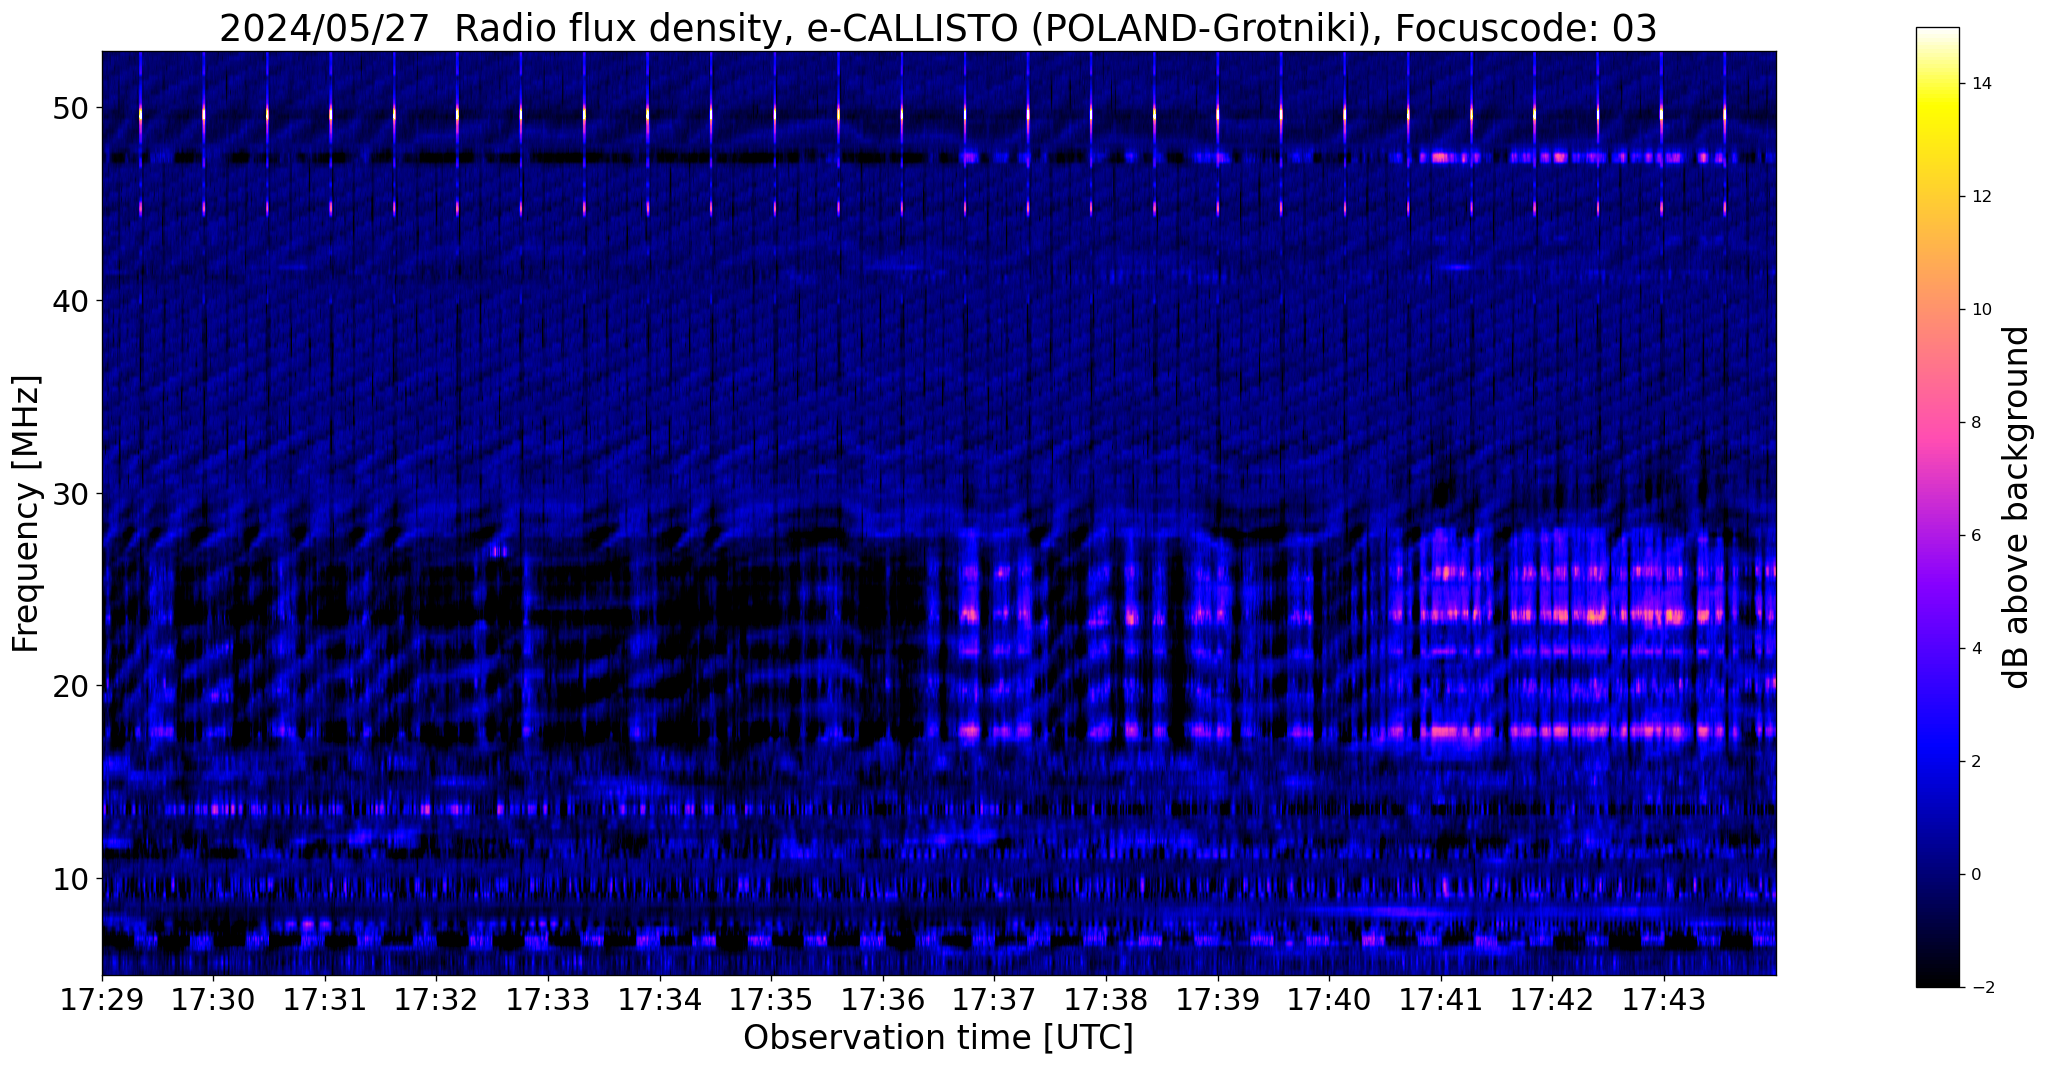Screen dimensions: 2047x1067
Task: Click the 'Observation time [UTC]' axis label
Action: [x=938, y=1038]
